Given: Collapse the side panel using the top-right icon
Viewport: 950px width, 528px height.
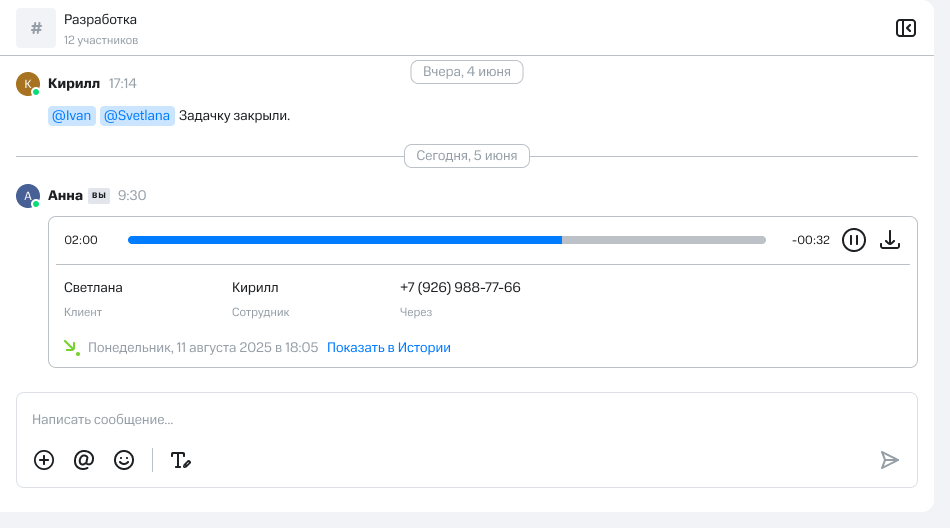Looking at the screenshot, I should click(x=905, y=28).
